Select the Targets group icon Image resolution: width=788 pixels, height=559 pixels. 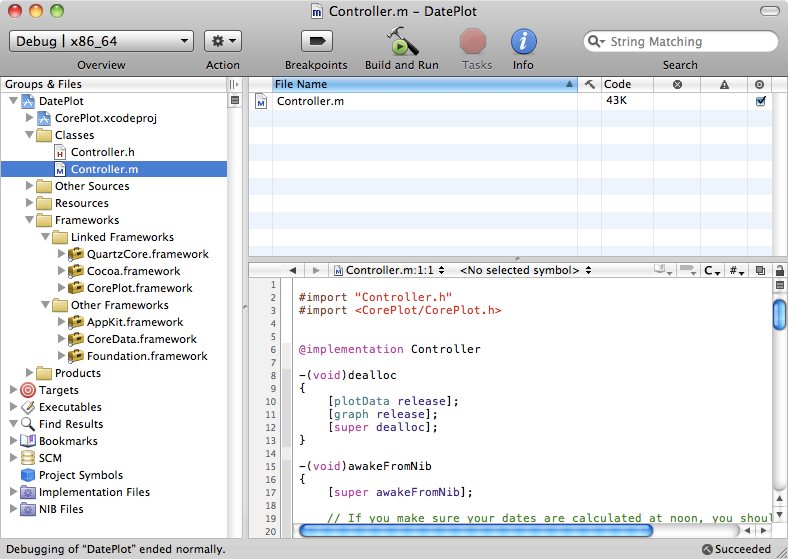pyautogui.click(x=28, y=390)
